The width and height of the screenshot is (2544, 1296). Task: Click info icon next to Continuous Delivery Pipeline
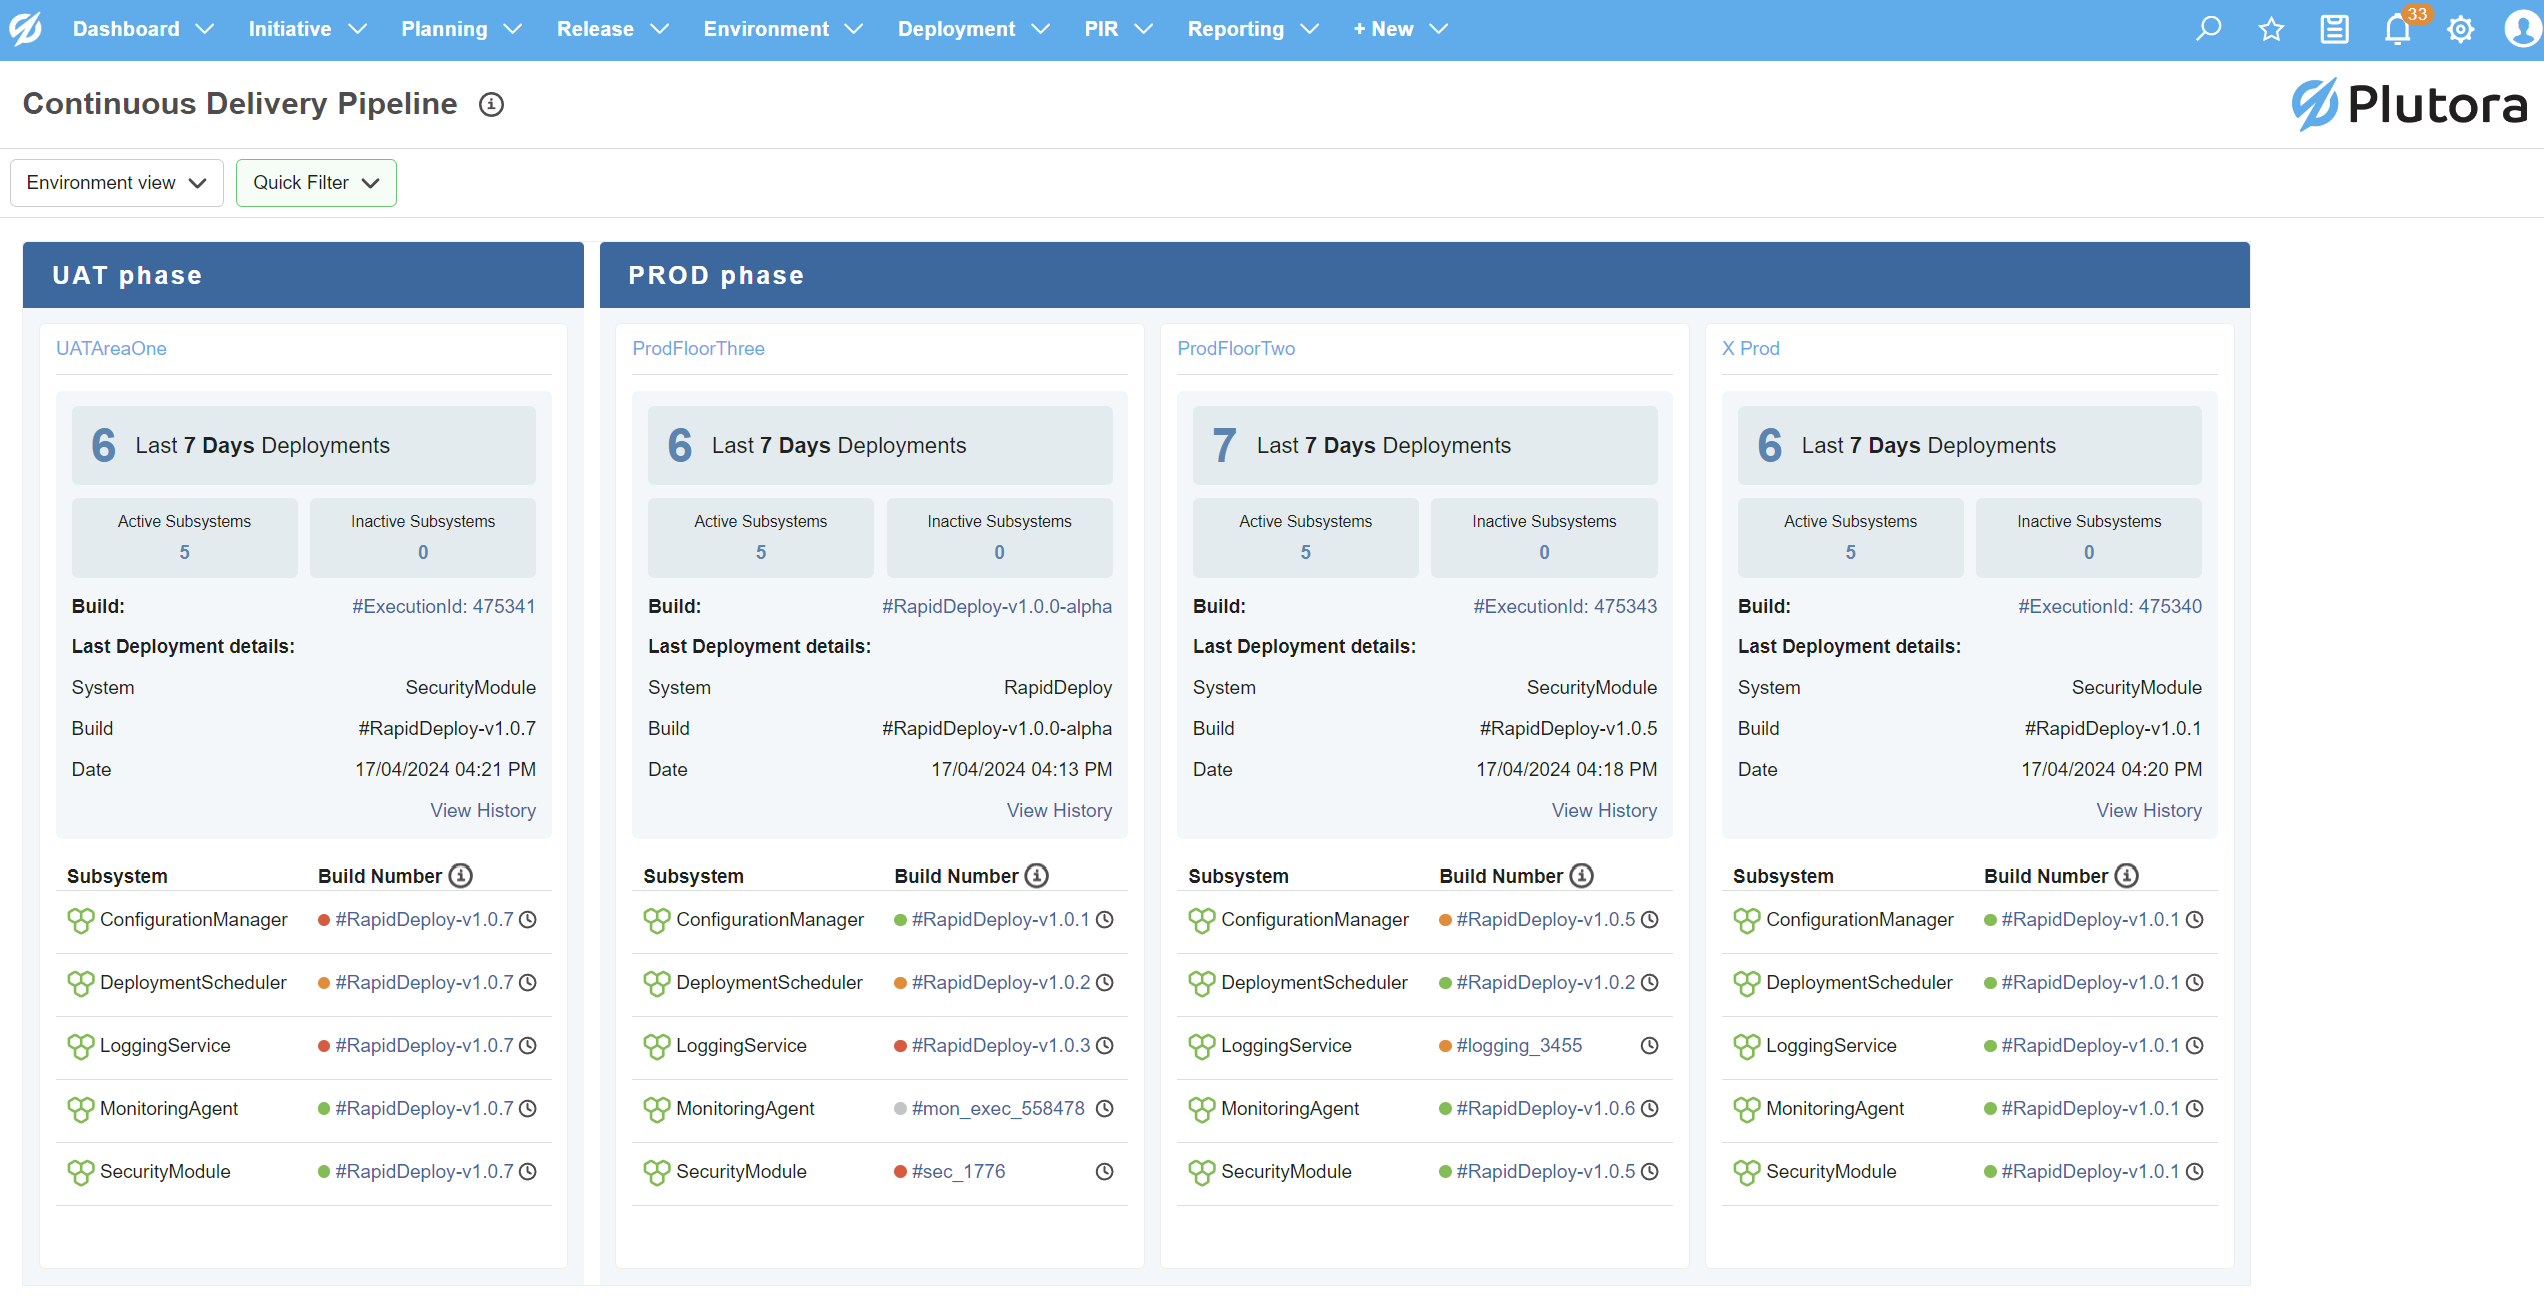pos(491,104)
